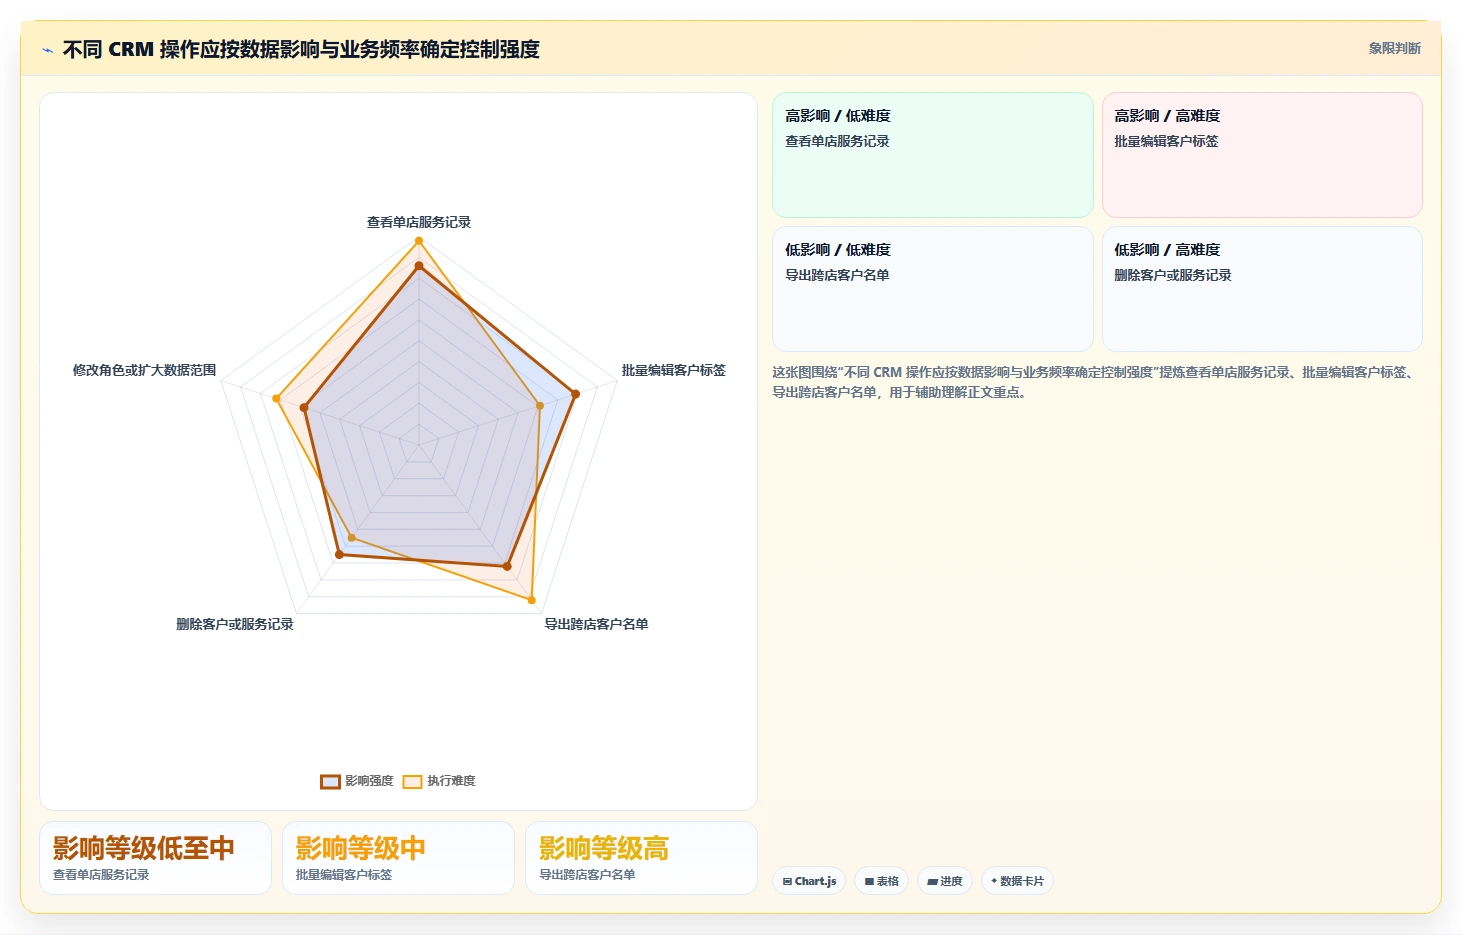Select the 删除客户或服务记录 radar axis label

pyautogui.click(x=235, y=624)
